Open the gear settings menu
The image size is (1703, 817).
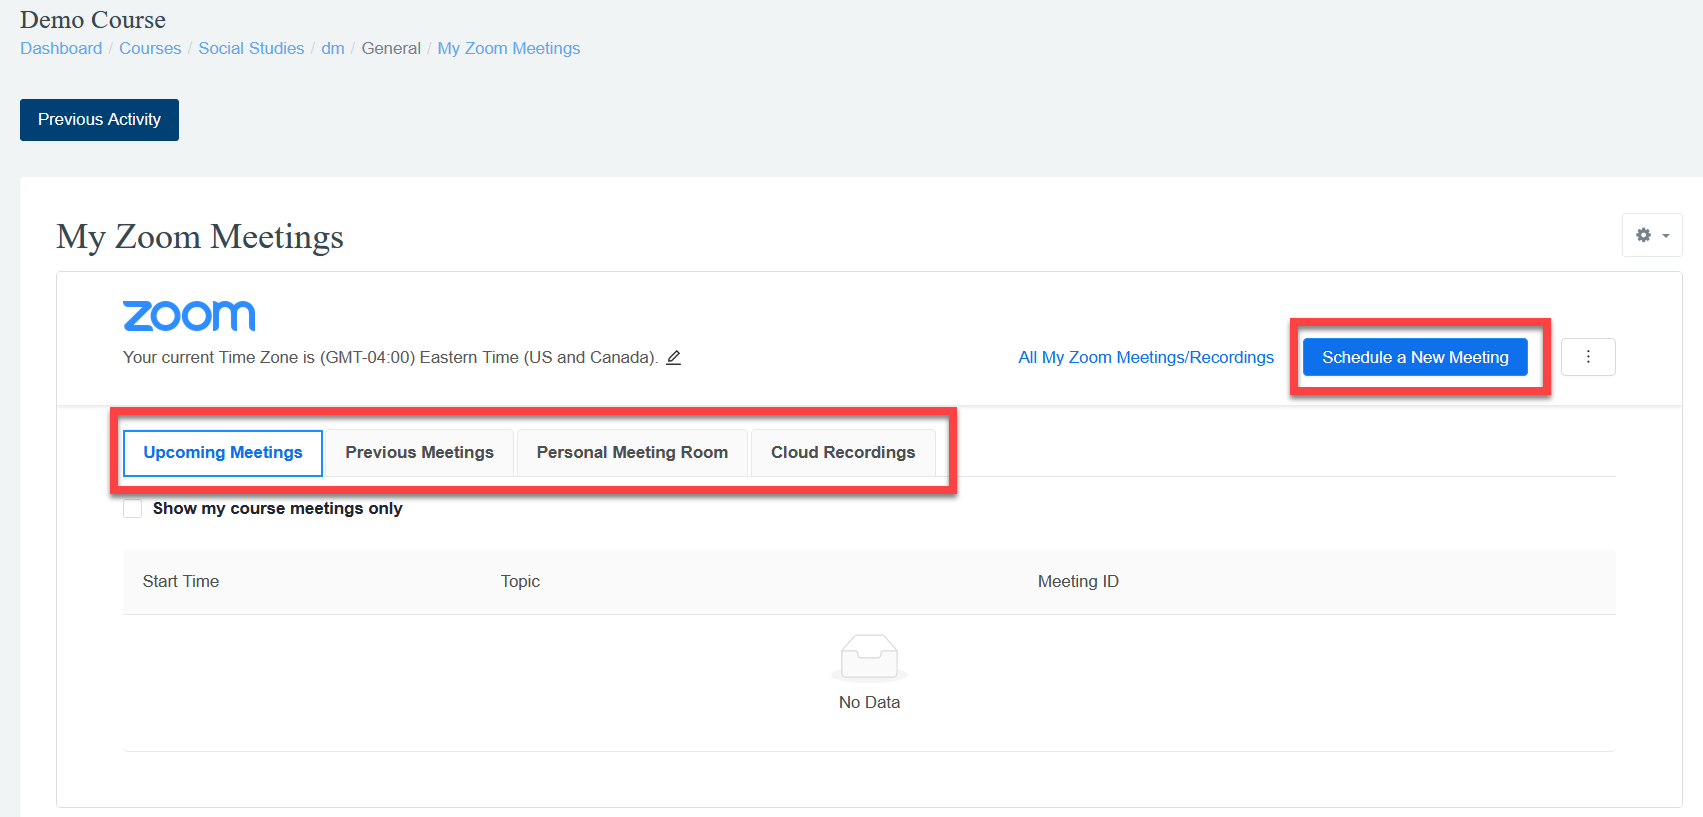1651,235
